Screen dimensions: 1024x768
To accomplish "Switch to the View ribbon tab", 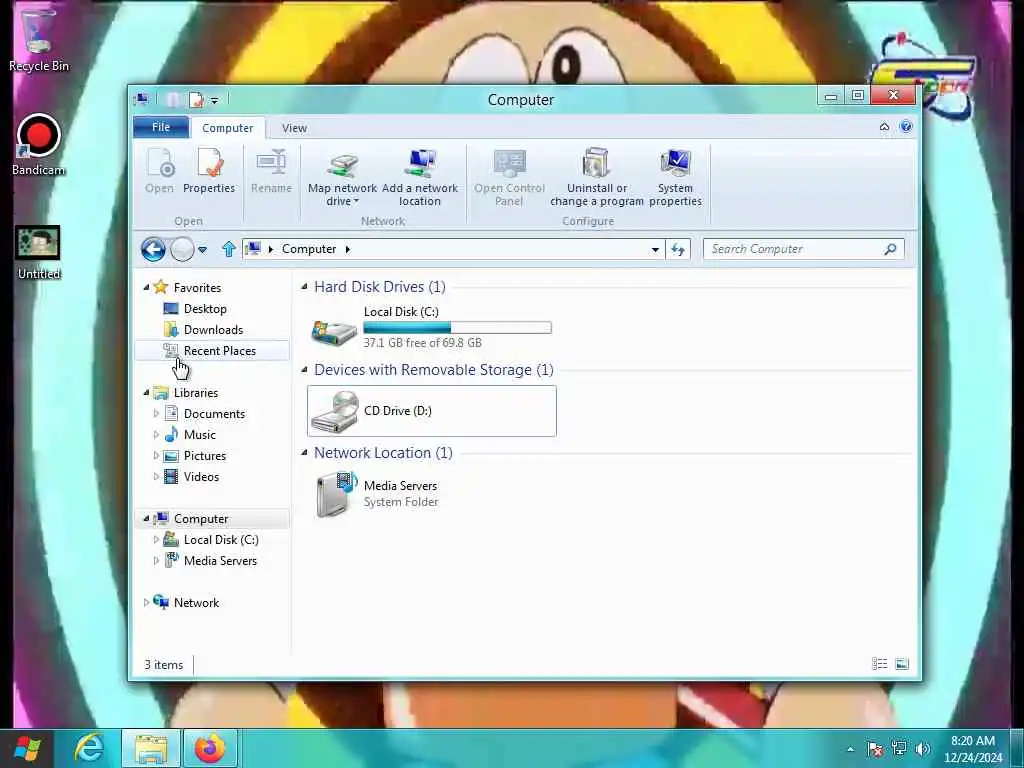I will [295, 128].
